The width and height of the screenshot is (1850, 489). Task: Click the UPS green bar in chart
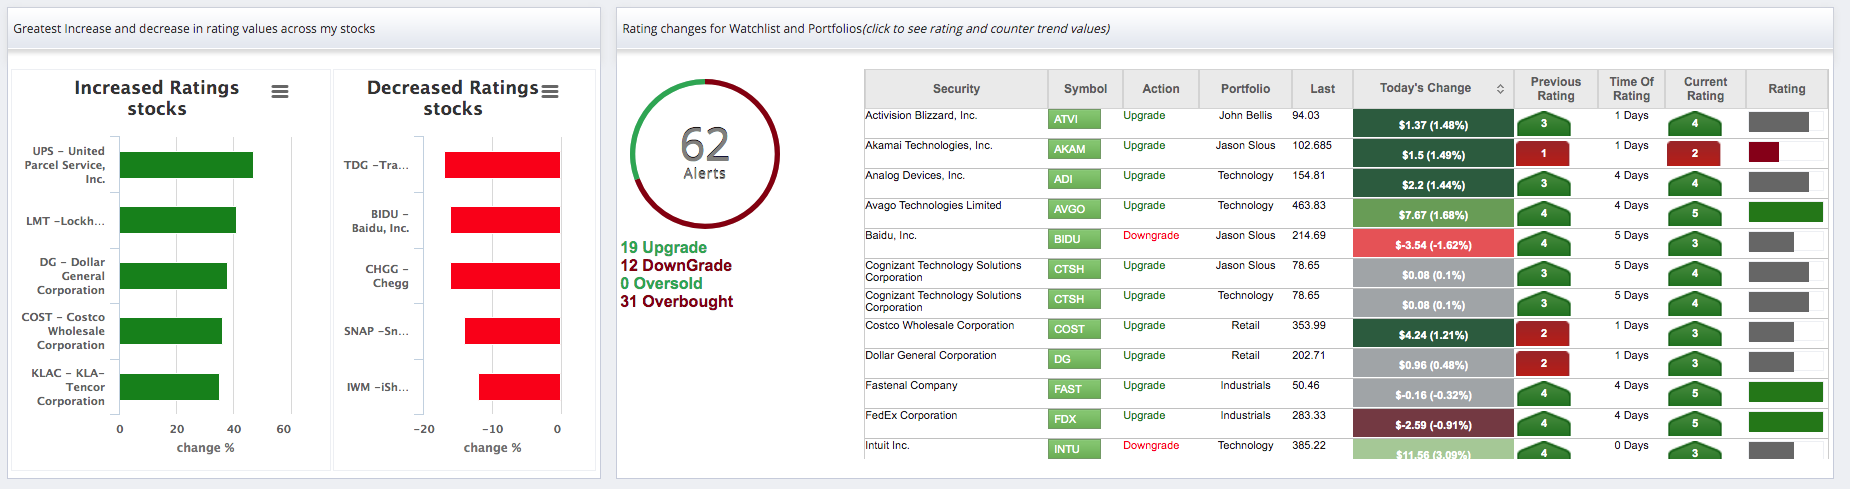click(x=186, y=165)
